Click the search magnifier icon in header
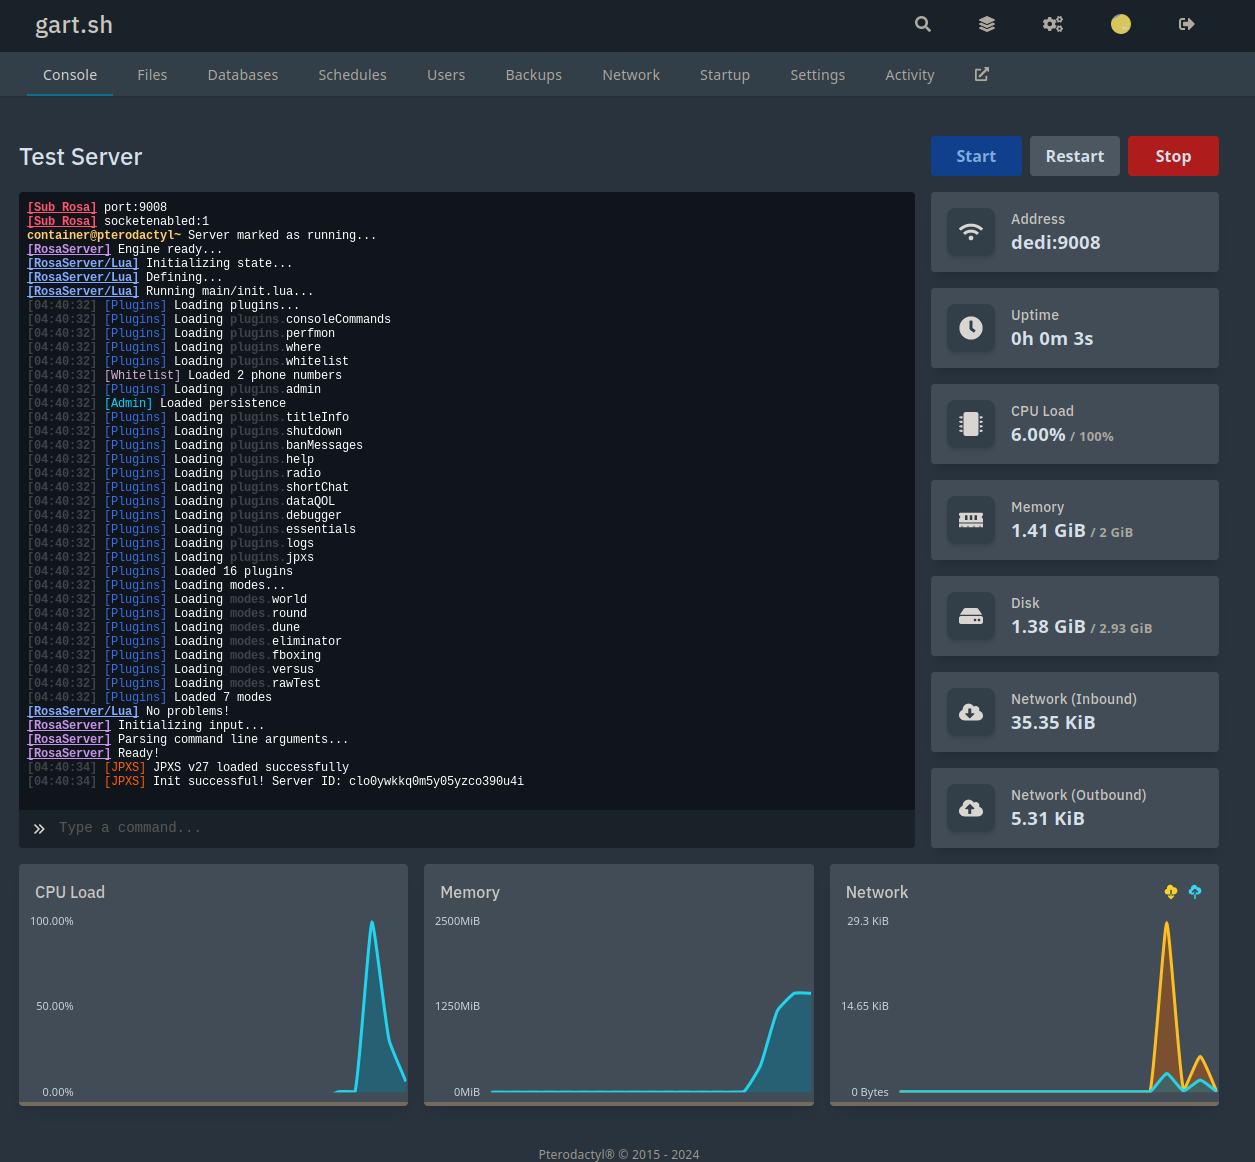 (x=923, y=24)
